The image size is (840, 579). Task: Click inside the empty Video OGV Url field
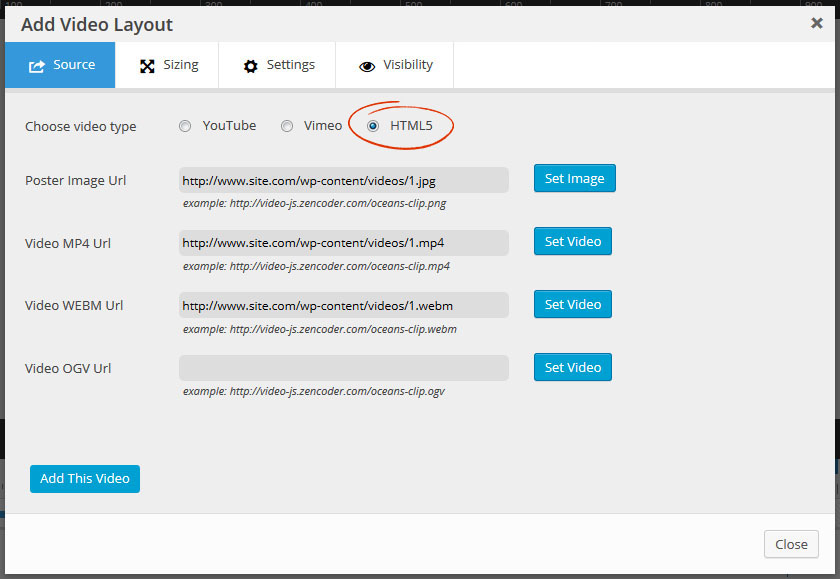tap(343, 368)
